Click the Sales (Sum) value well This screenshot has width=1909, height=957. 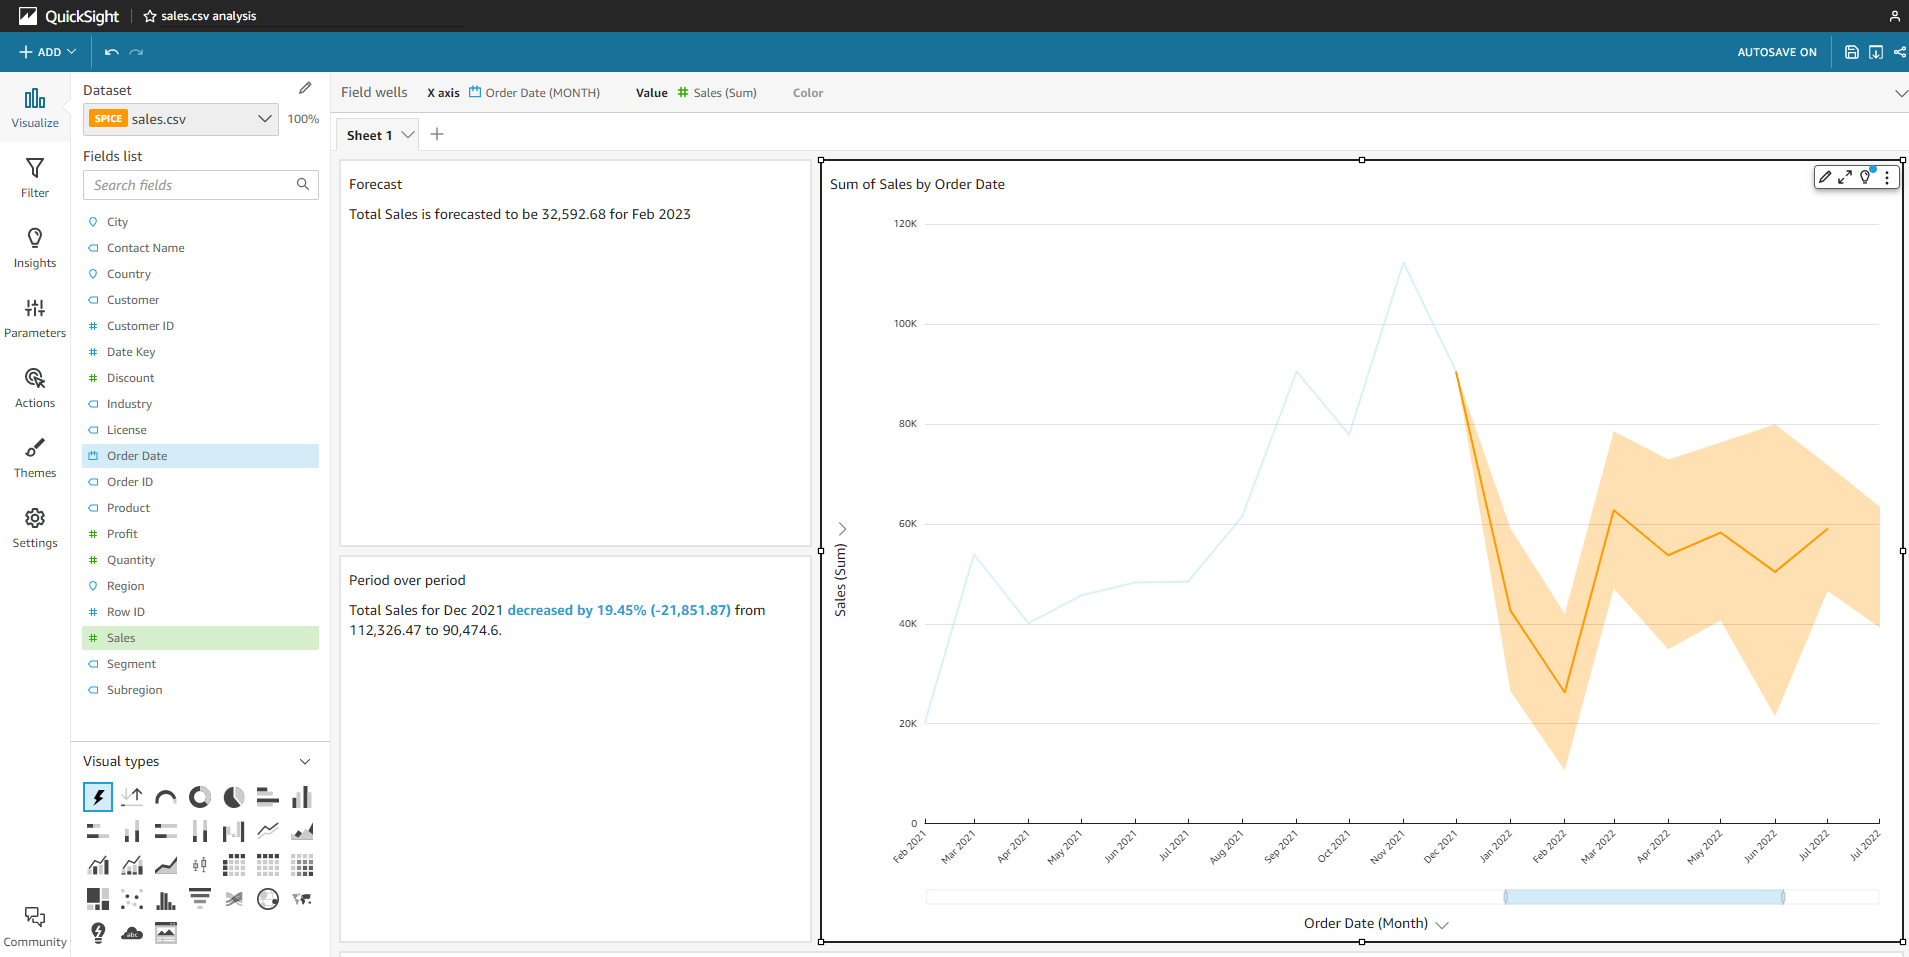point(717,93)
